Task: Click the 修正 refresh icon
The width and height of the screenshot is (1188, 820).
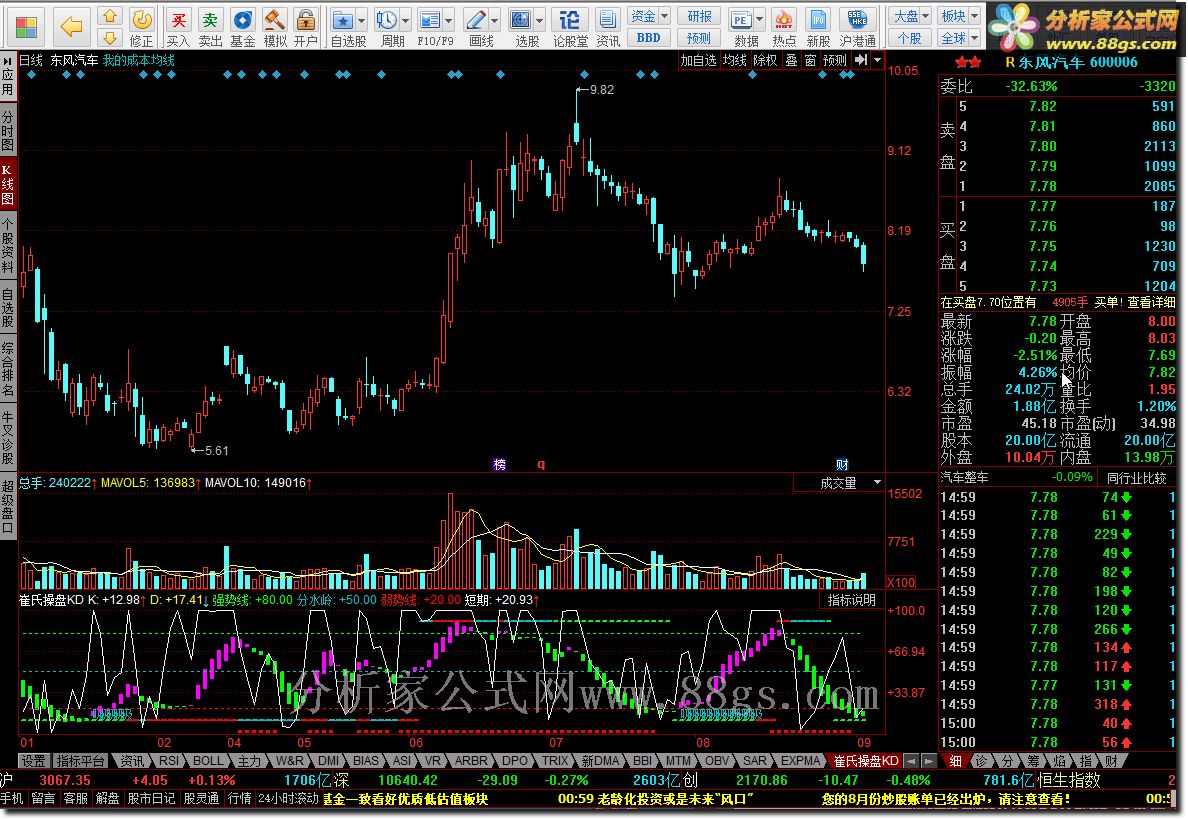Action: (142, 27)
